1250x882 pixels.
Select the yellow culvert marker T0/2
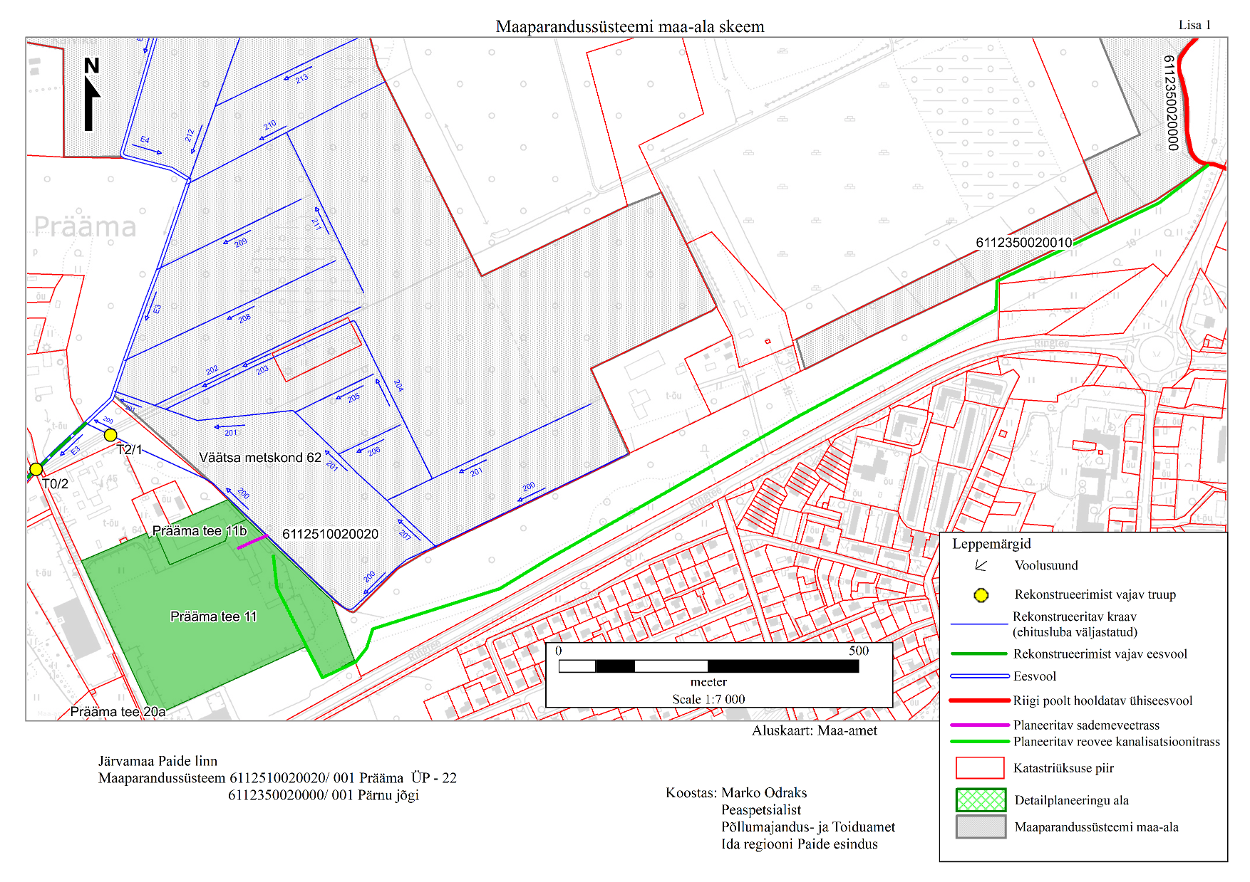click(x=36, y=469)
